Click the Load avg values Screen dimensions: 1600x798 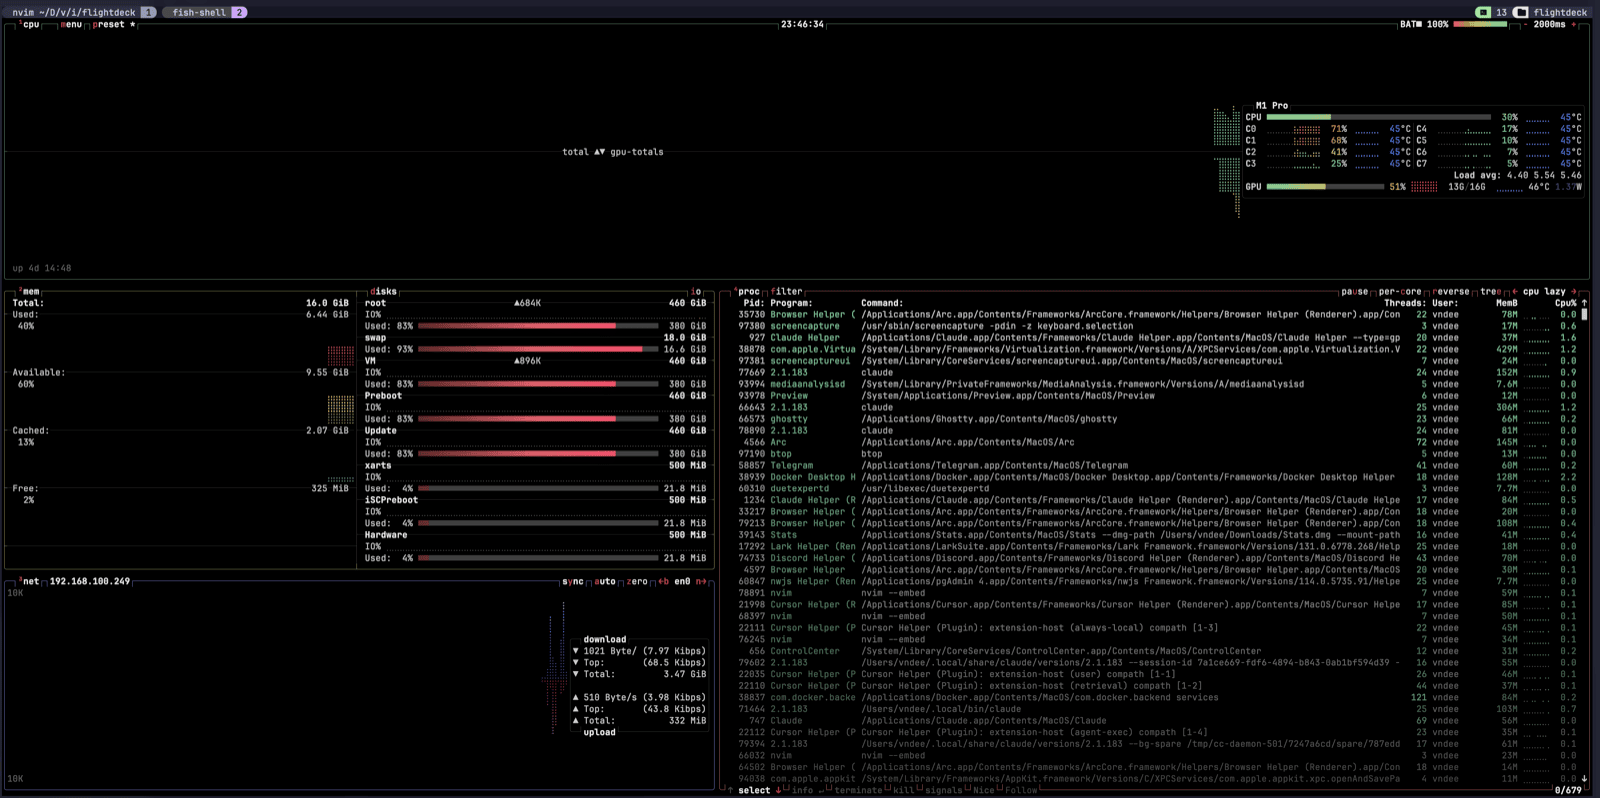click(x=1544, y=175)
